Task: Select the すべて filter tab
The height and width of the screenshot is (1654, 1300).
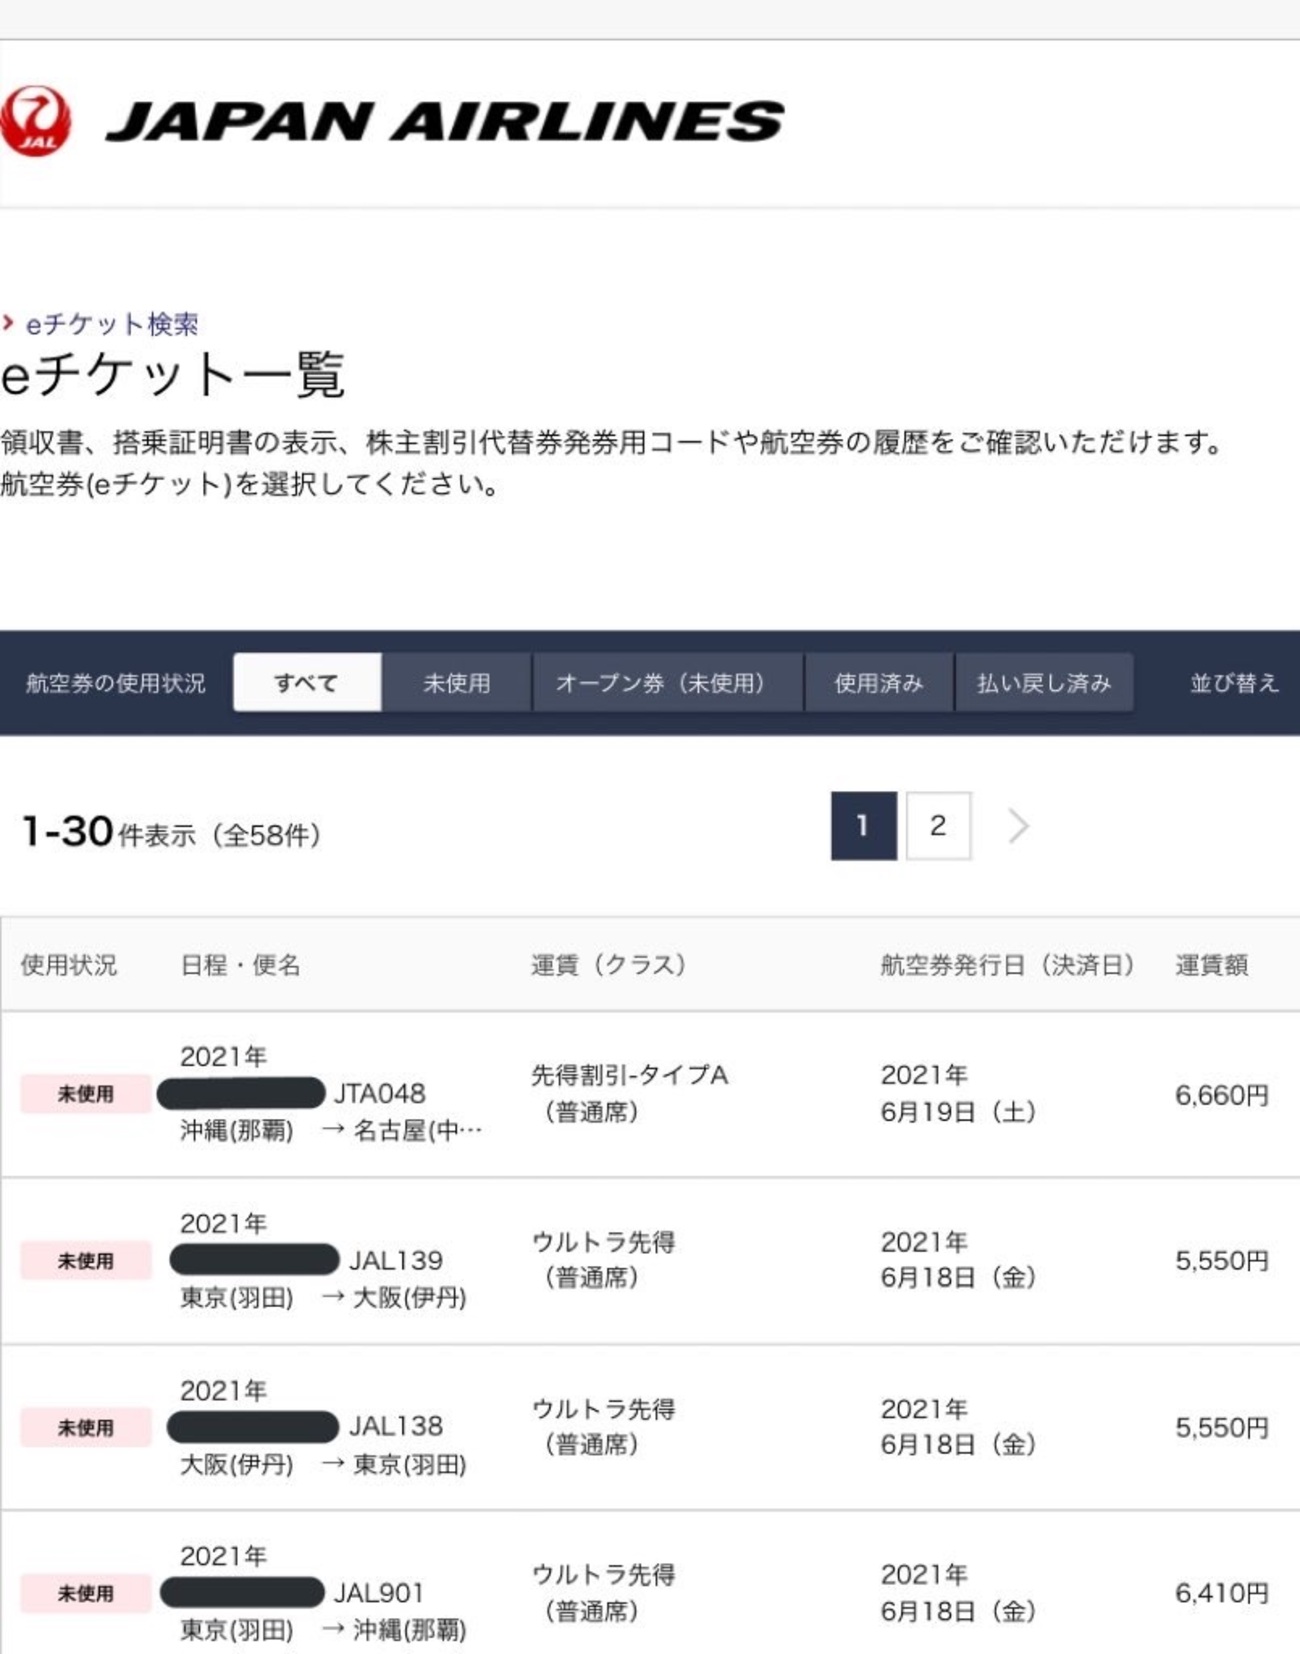Action: (307, 682)
